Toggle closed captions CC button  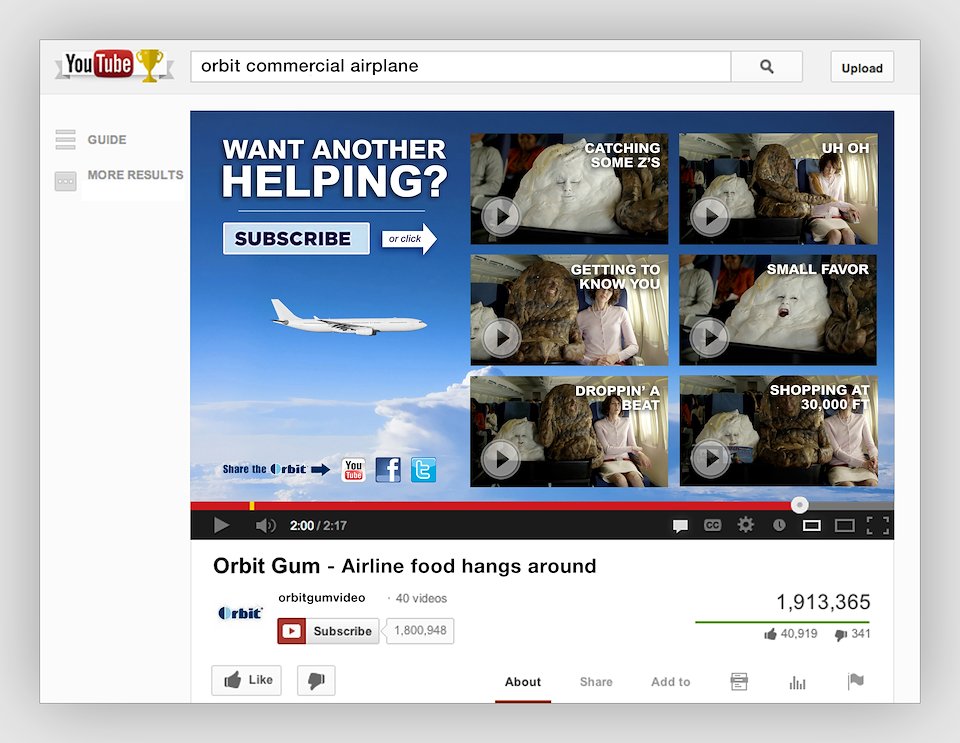712,525
